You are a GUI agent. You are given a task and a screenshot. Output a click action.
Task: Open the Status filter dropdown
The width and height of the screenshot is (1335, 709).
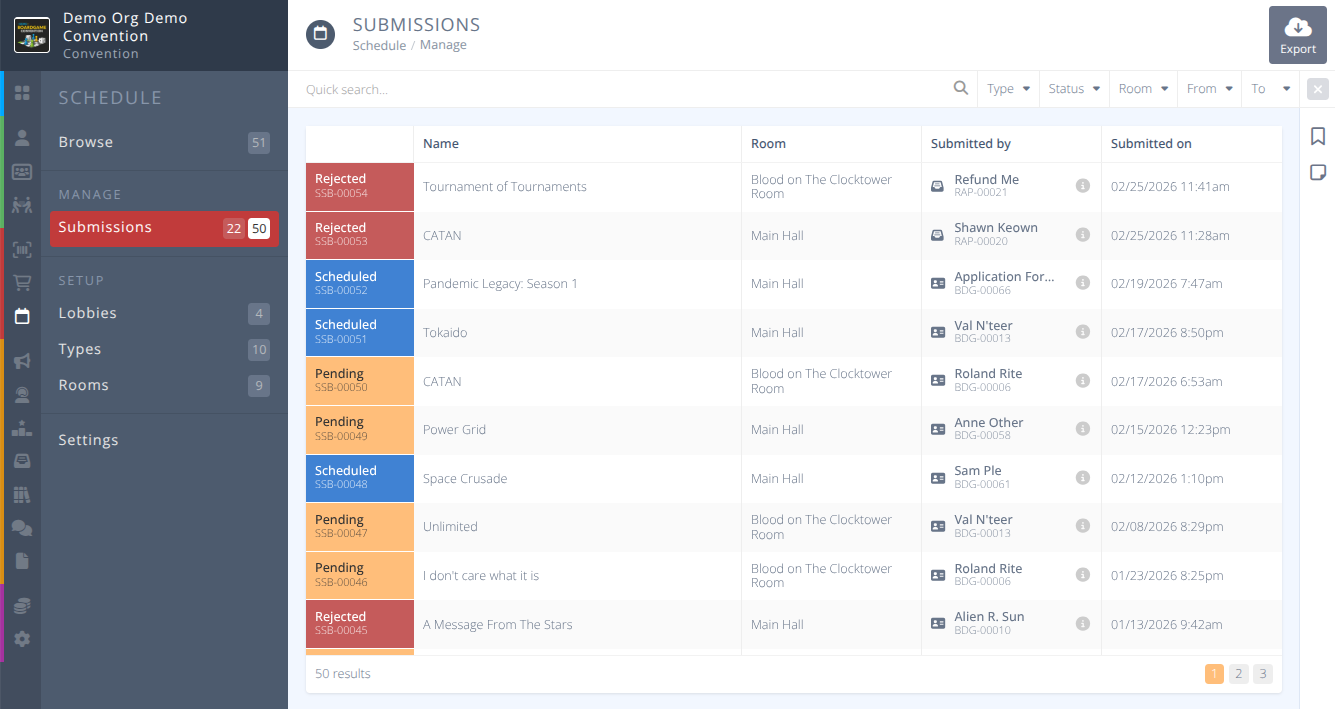pyautogui.click(x=1074, y=89)
